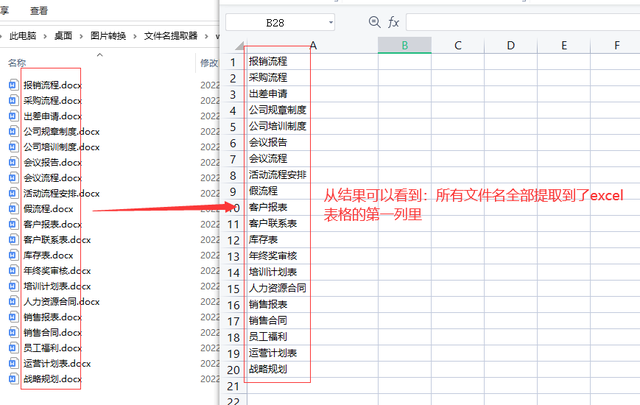
Task: Click the magnifier zoom icon beside fx
Action: [x=375, y=21]
